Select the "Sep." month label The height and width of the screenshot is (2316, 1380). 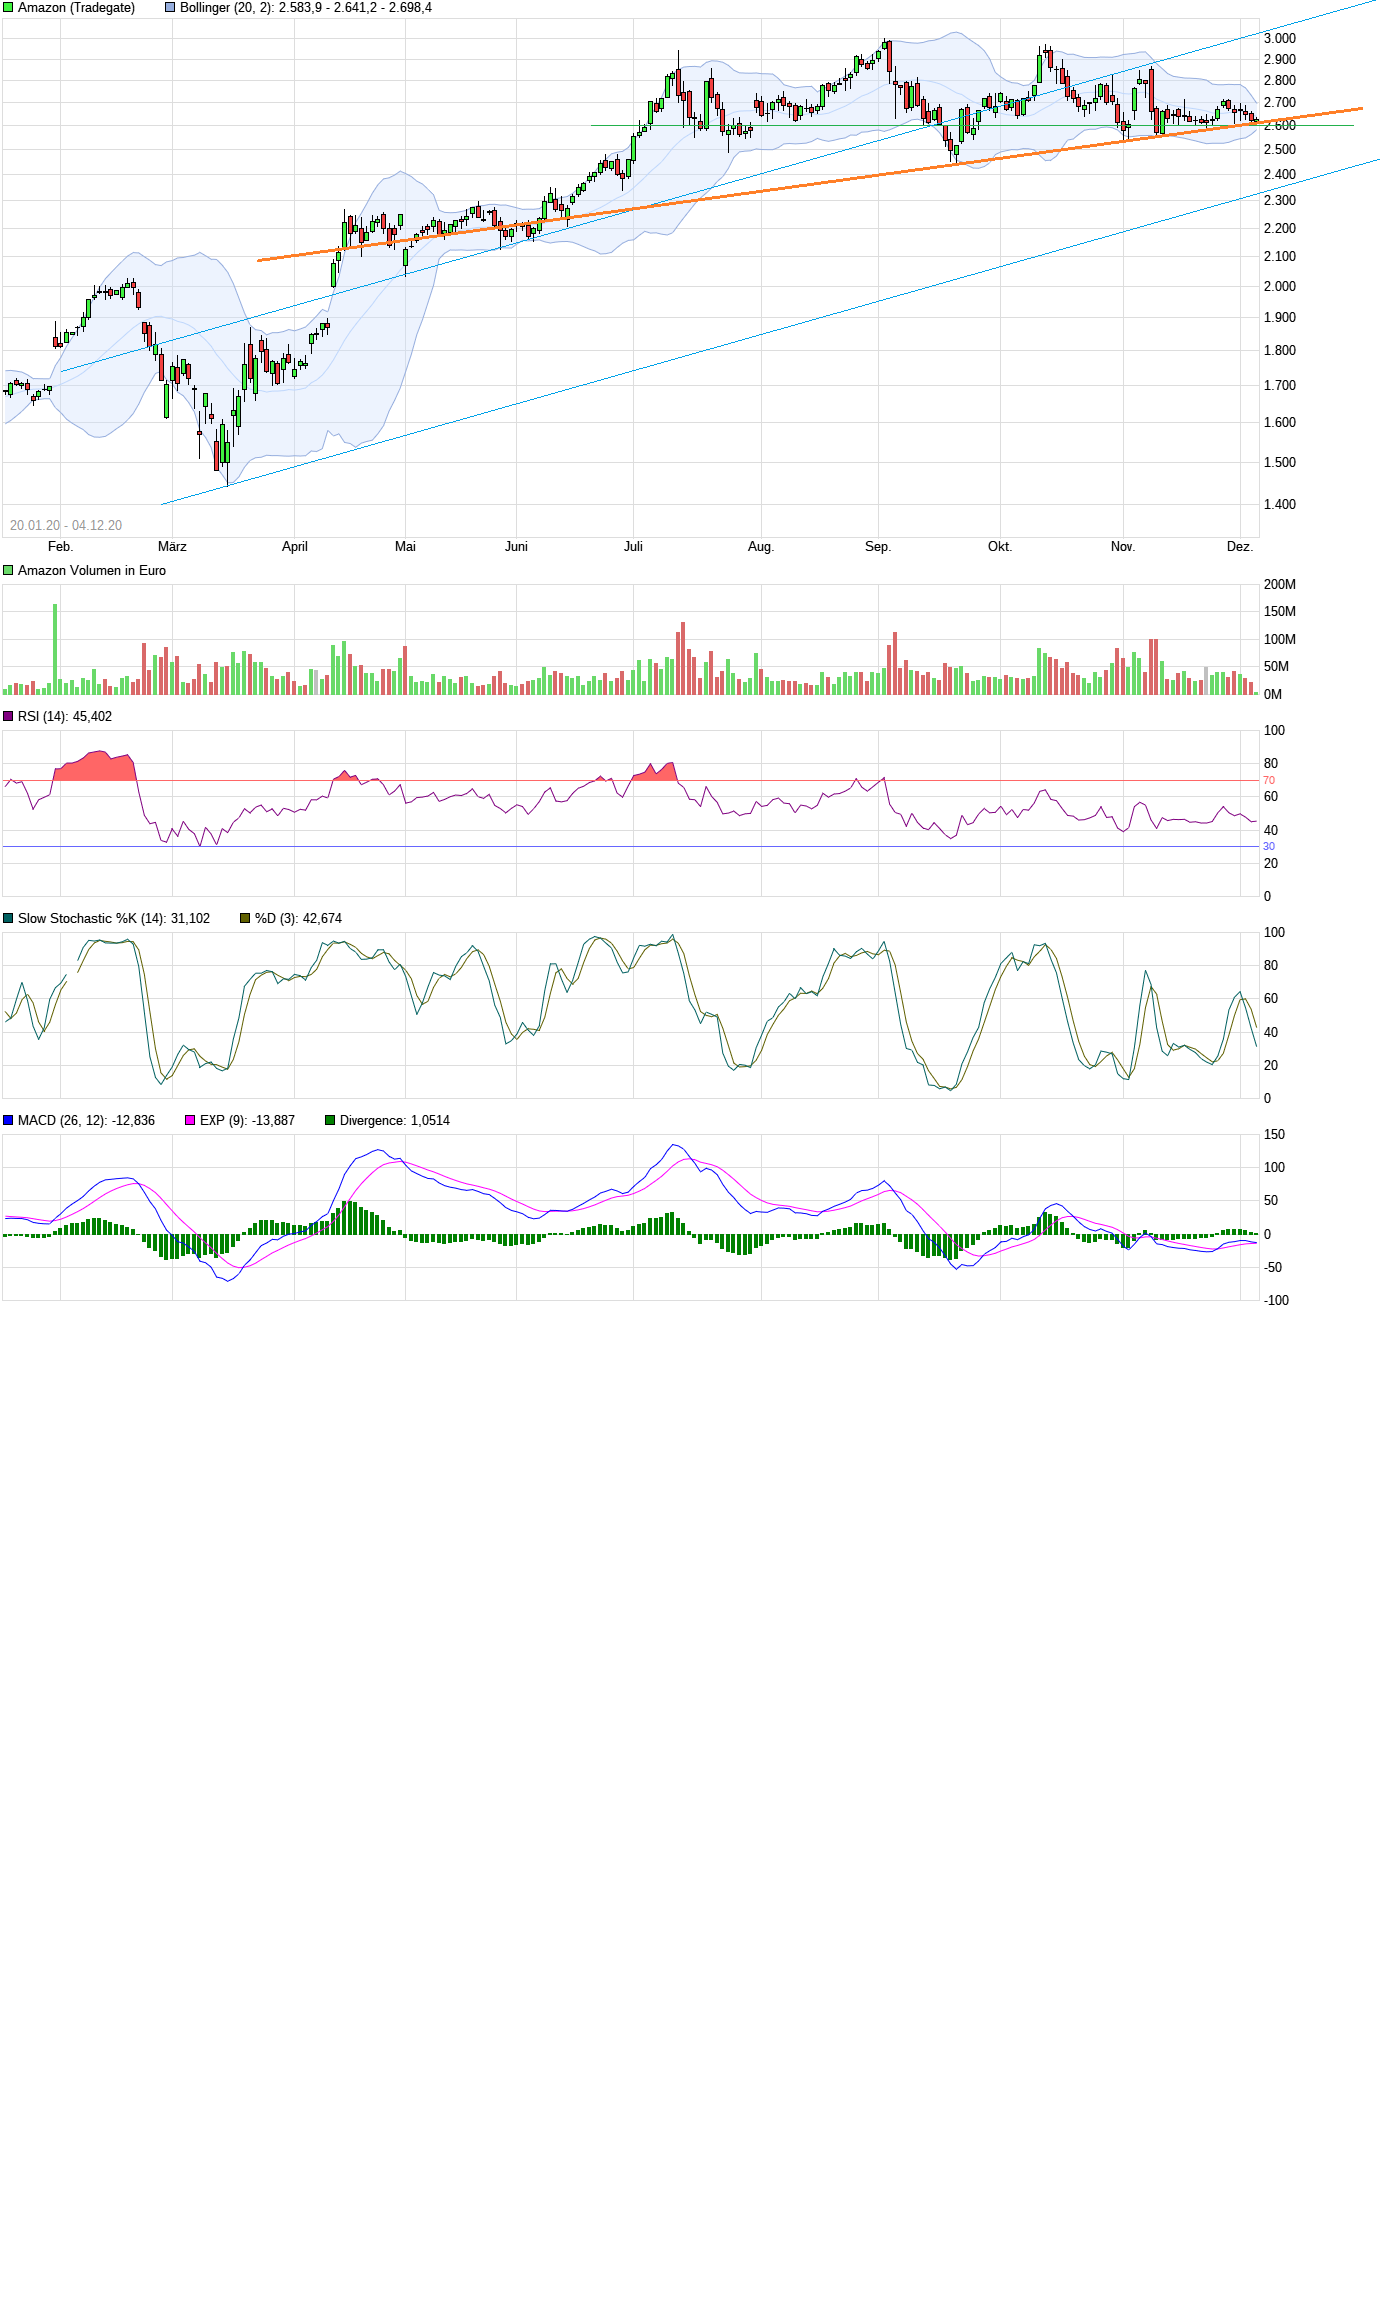pyautogui.click(x=878, y=547)
